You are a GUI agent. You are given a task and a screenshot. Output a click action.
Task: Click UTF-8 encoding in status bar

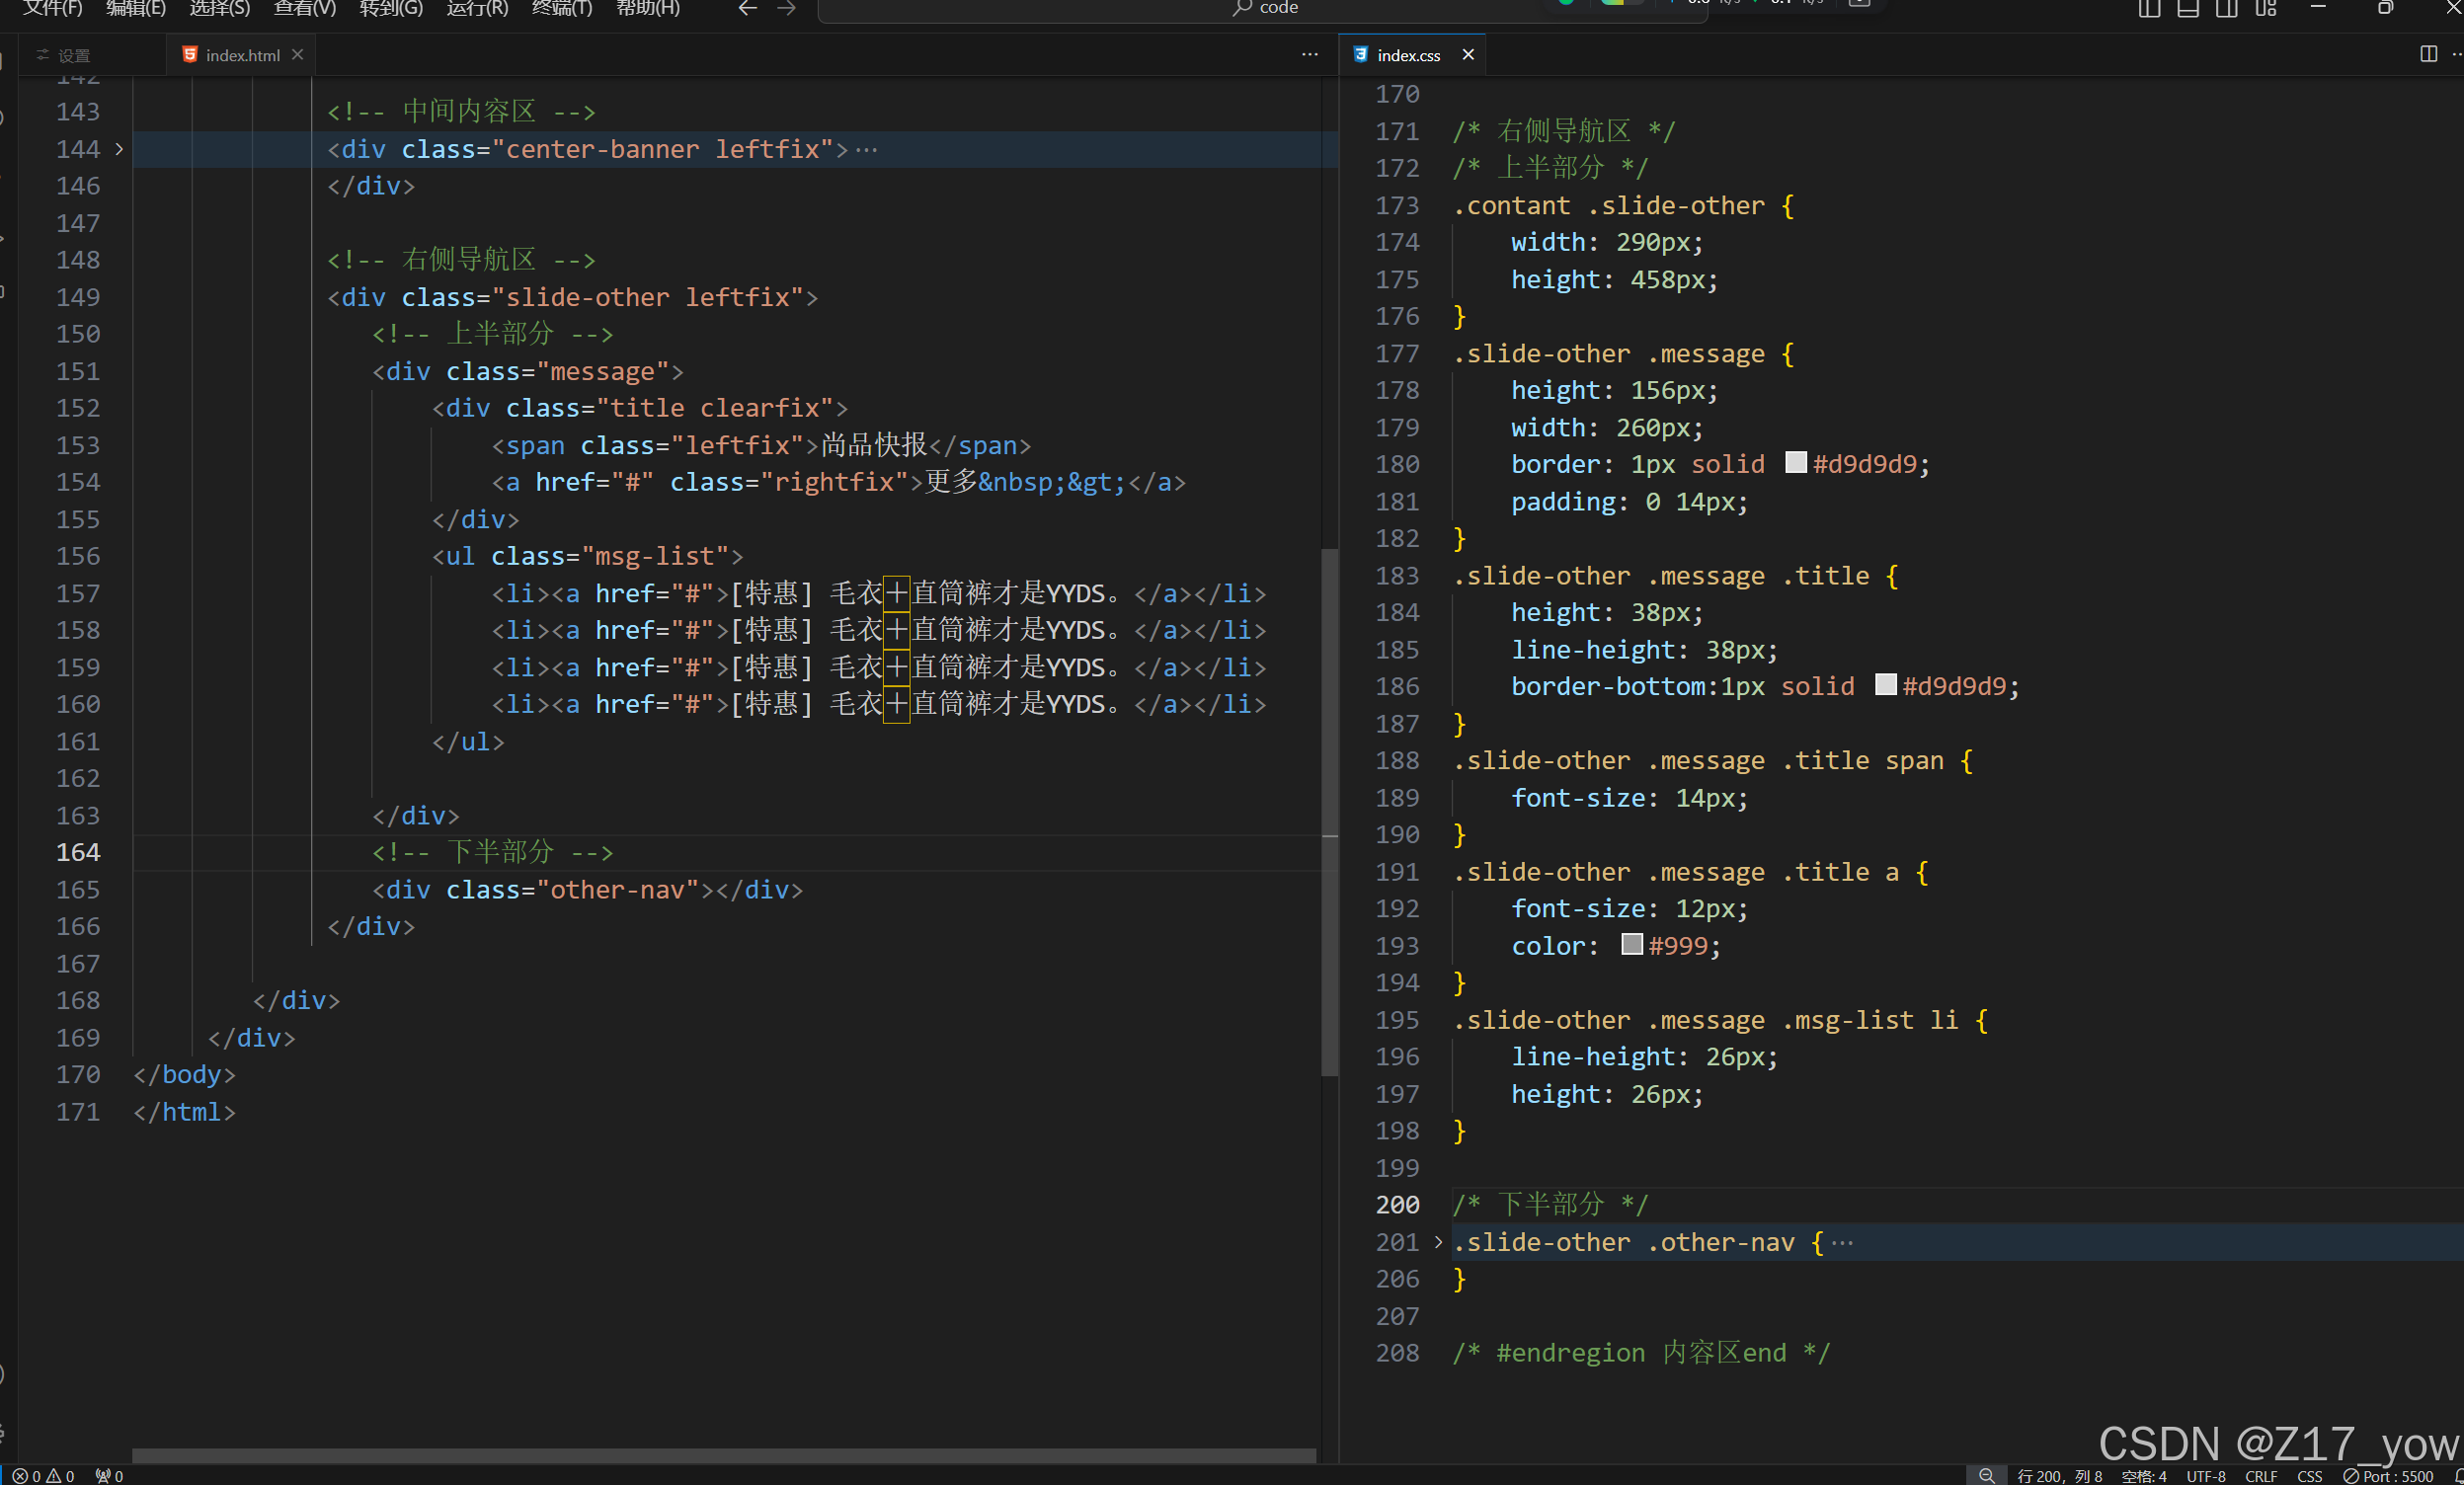[2205, 1476]
